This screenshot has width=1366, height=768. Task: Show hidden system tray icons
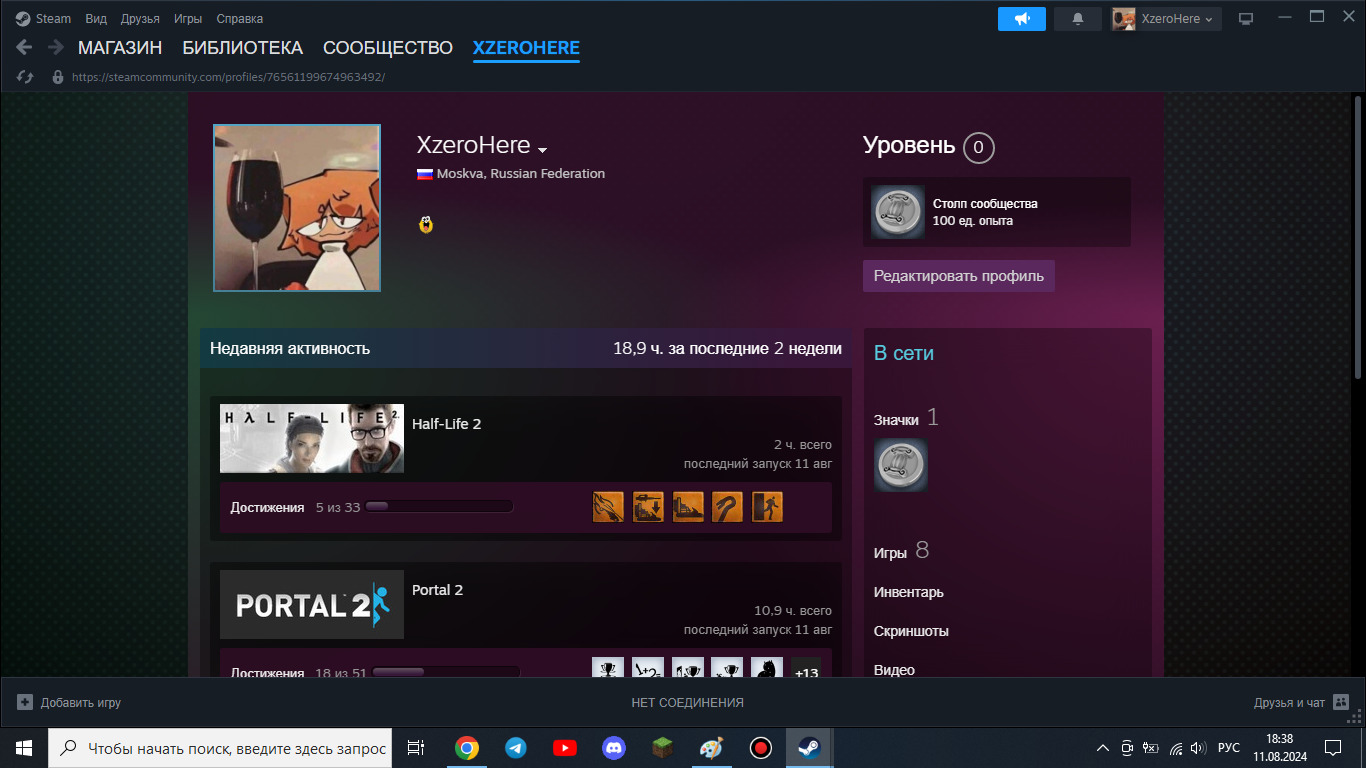click(x=1103, y=748)
